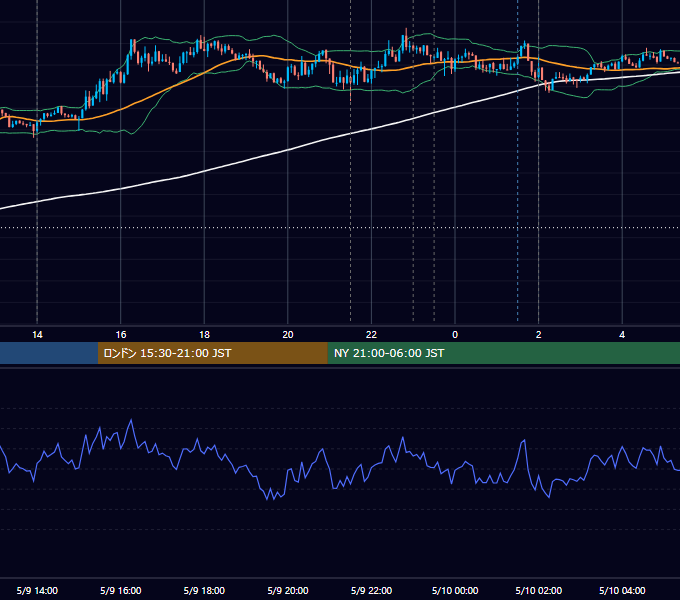The height and width of the screenshot is (600, 680).
Task: Click the 5/9 18:00 date label
Action: coord(204,590)
